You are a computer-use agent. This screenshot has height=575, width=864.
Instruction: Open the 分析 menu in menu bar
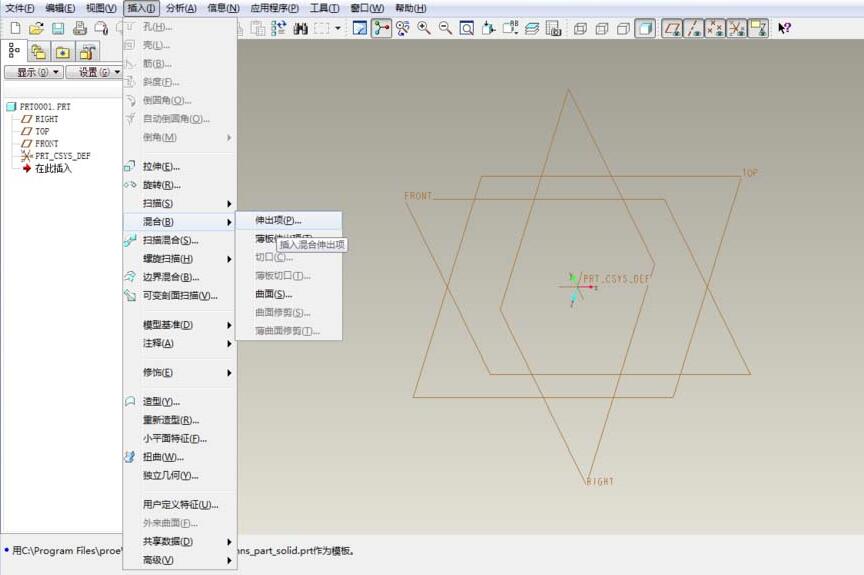tap(181, 8)
